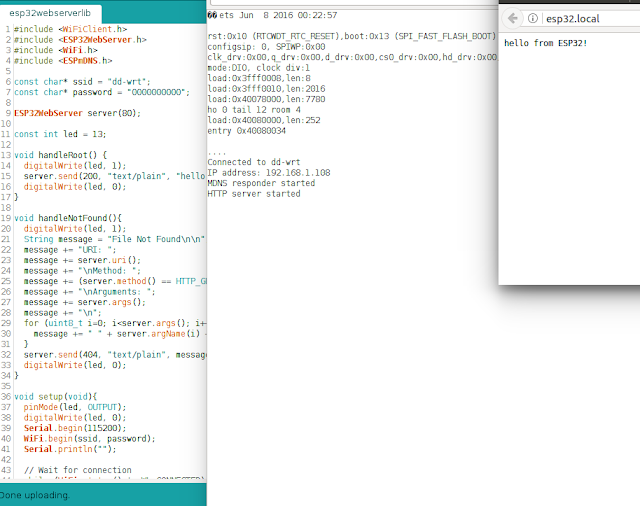Click the 'message += server.uri();' line
The width and height of the screenshot is (640, 506).
(x=82, y=260)
